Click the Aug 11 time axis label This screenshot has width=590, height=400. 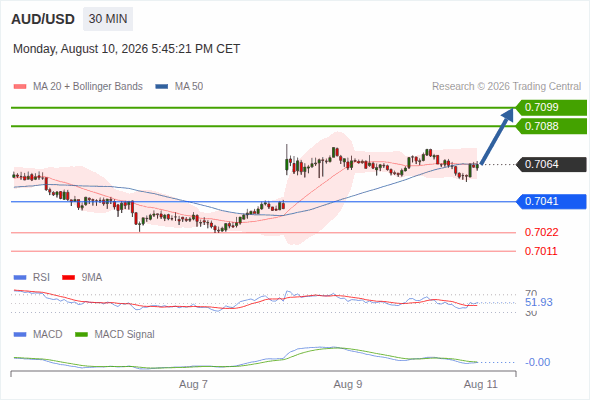[481, 385]
